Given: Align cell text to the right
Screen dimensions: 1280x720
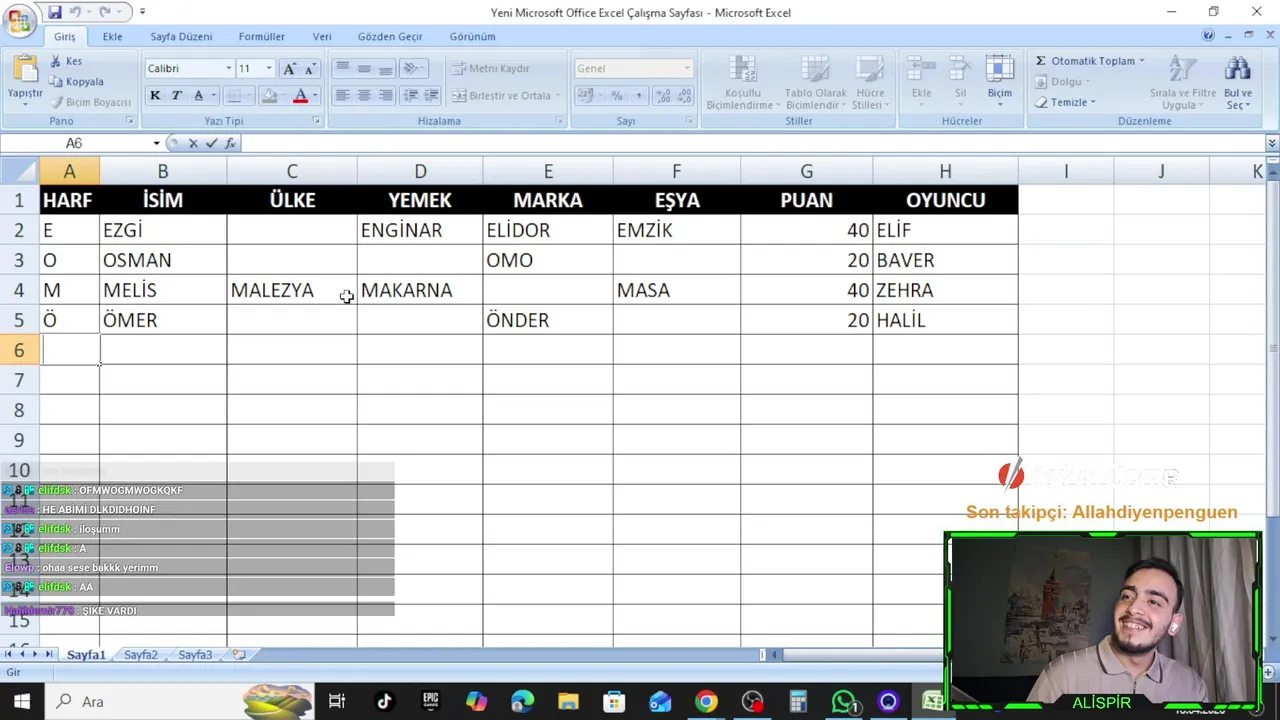Looking at the screenshot, I should [x=385, y=95].
